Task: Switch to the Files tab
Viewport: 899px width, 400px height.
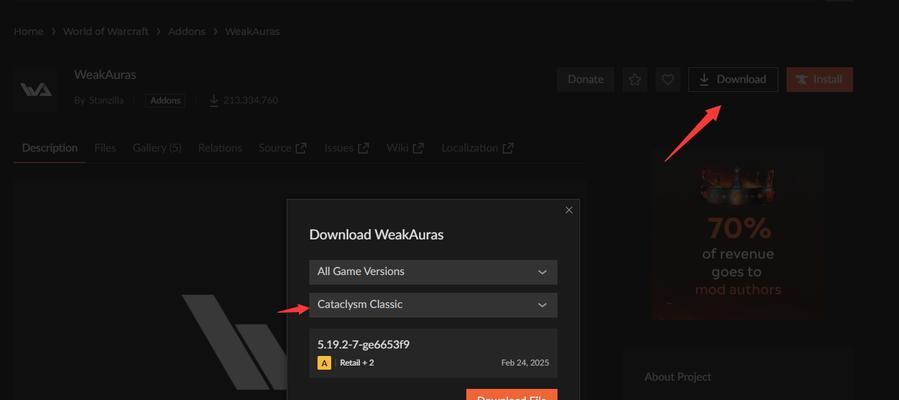Action: [x=105, y=148]
